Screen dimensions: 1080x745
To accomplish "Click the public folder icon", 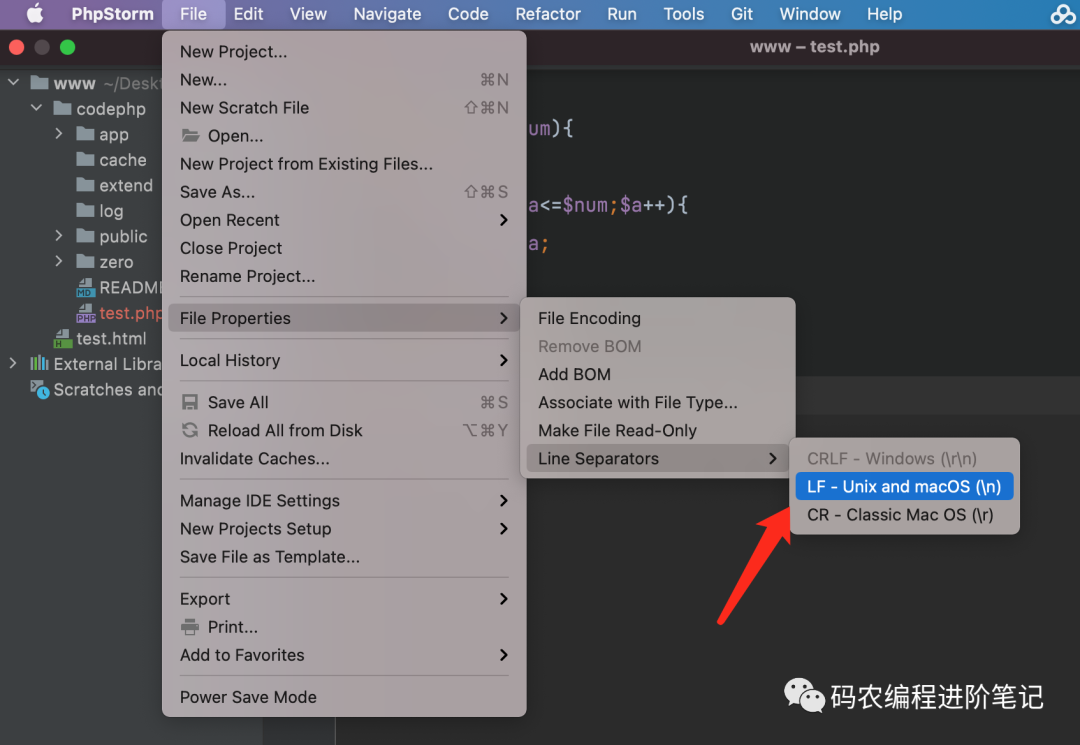I will click(x=85, y=236).
